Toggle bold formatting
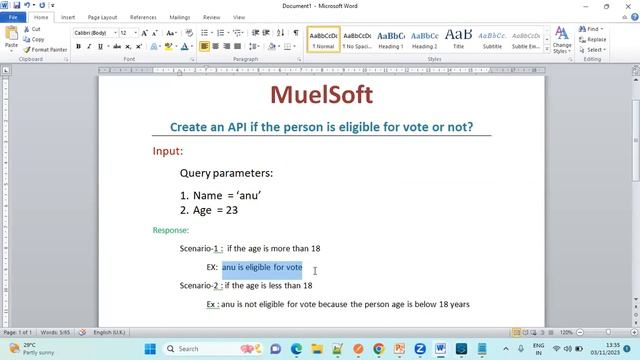This screenshot has height=360, width=640. point(78,47)
